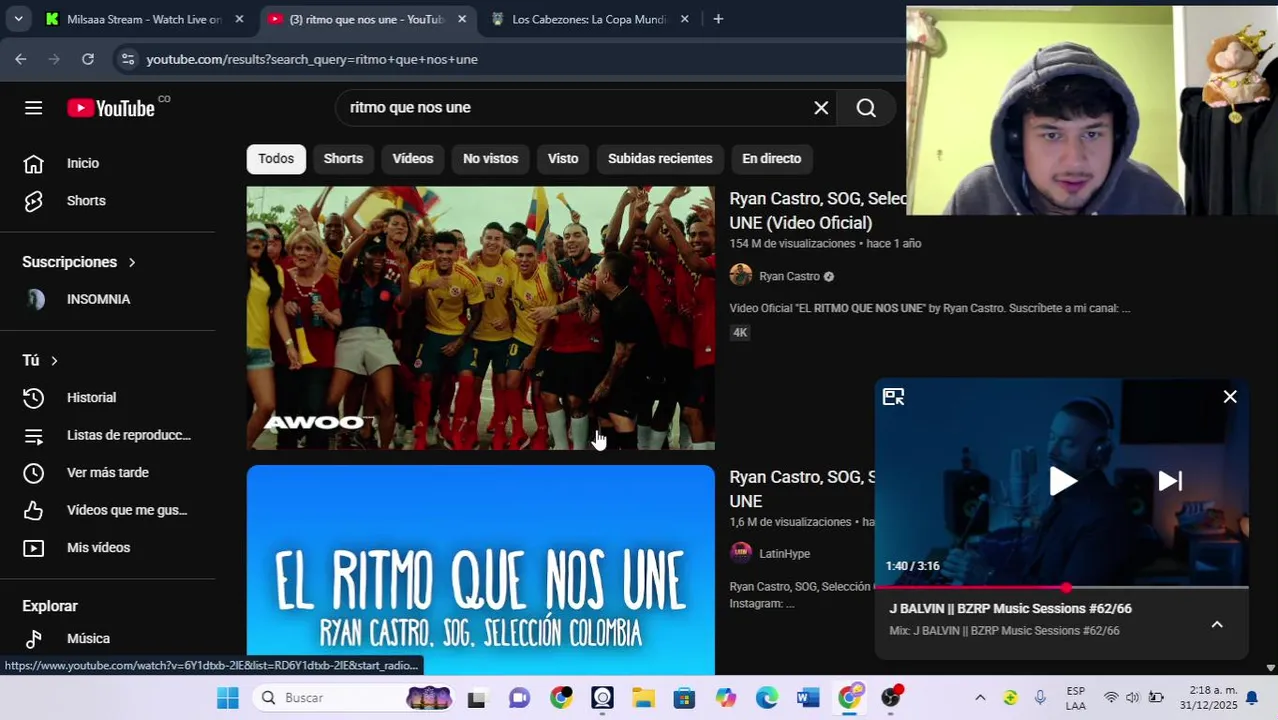This screenshot has height=720, width=1278.
Task: Open Microsoft Edge from the taskbar
Action: coord(767,698)
